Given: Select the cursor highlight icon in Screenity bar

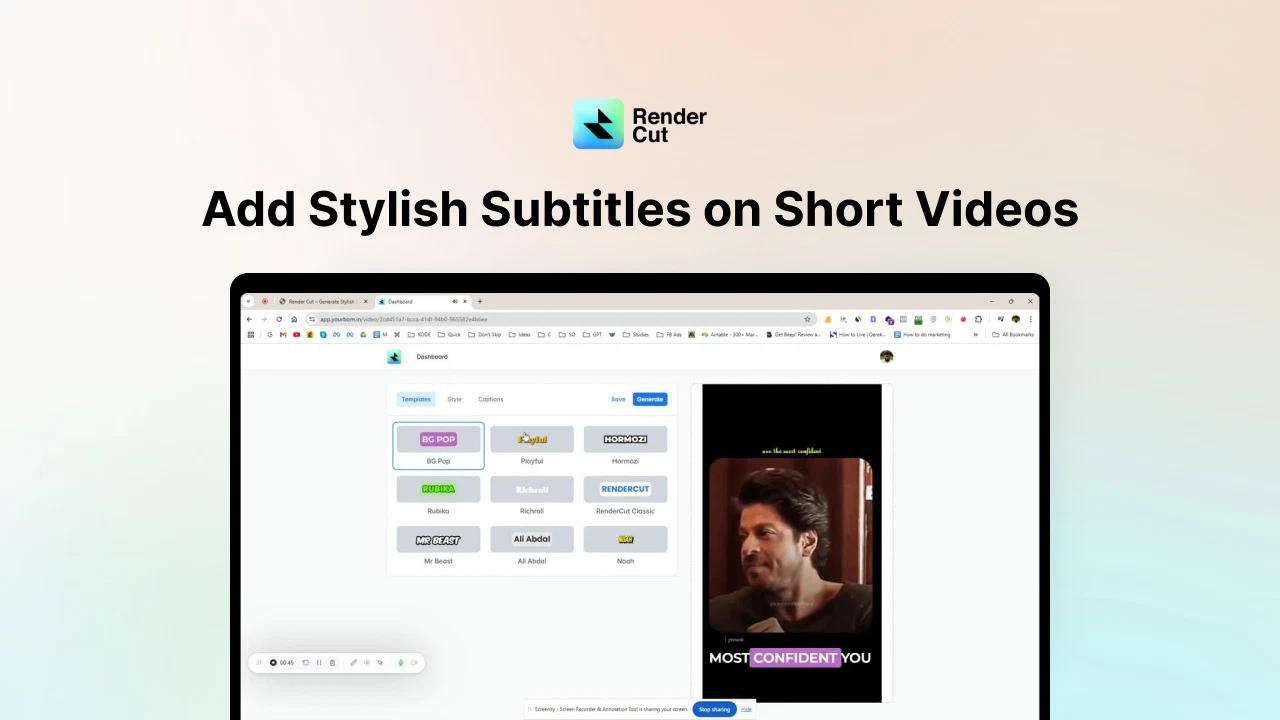Looking at the screenshot, I should coord(381,663).
